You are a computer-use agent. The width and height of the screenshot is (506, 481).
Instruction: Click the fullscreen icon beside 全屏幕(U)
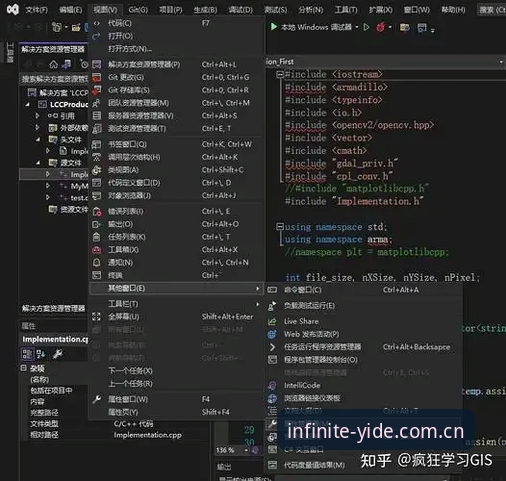96,316
